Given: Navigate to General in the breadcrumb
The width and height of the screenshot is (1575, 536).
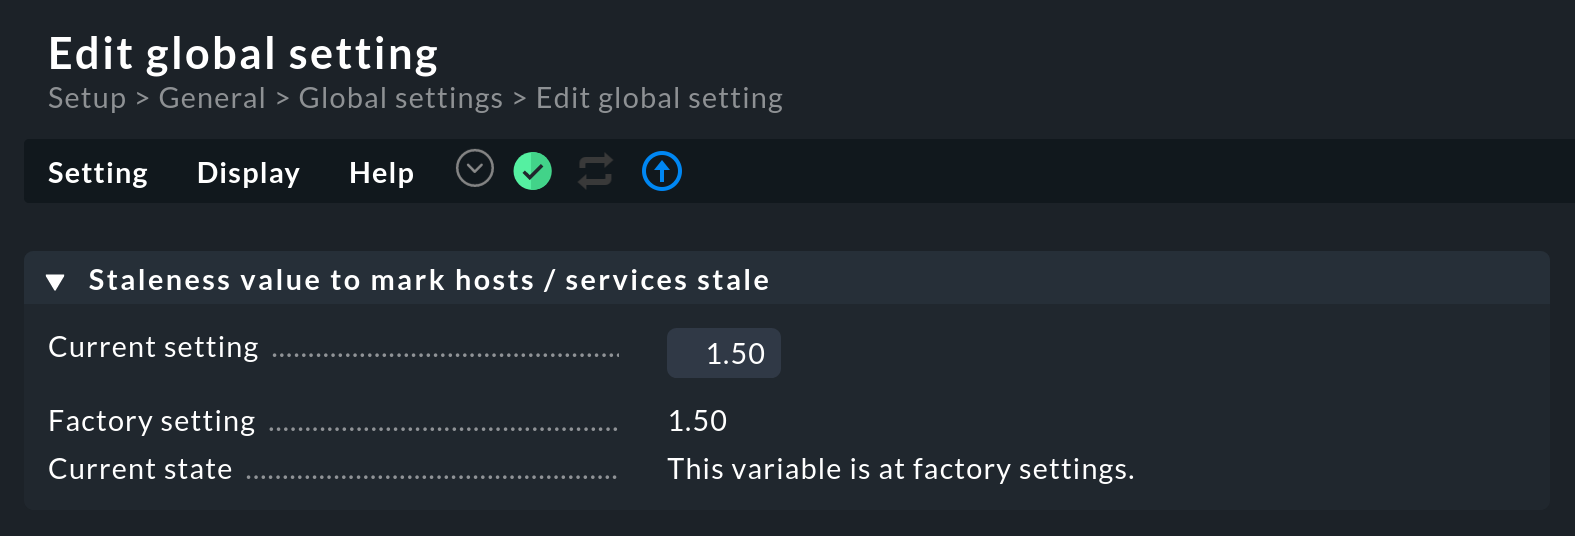Looking at the screenshot, I should [212, 98].
